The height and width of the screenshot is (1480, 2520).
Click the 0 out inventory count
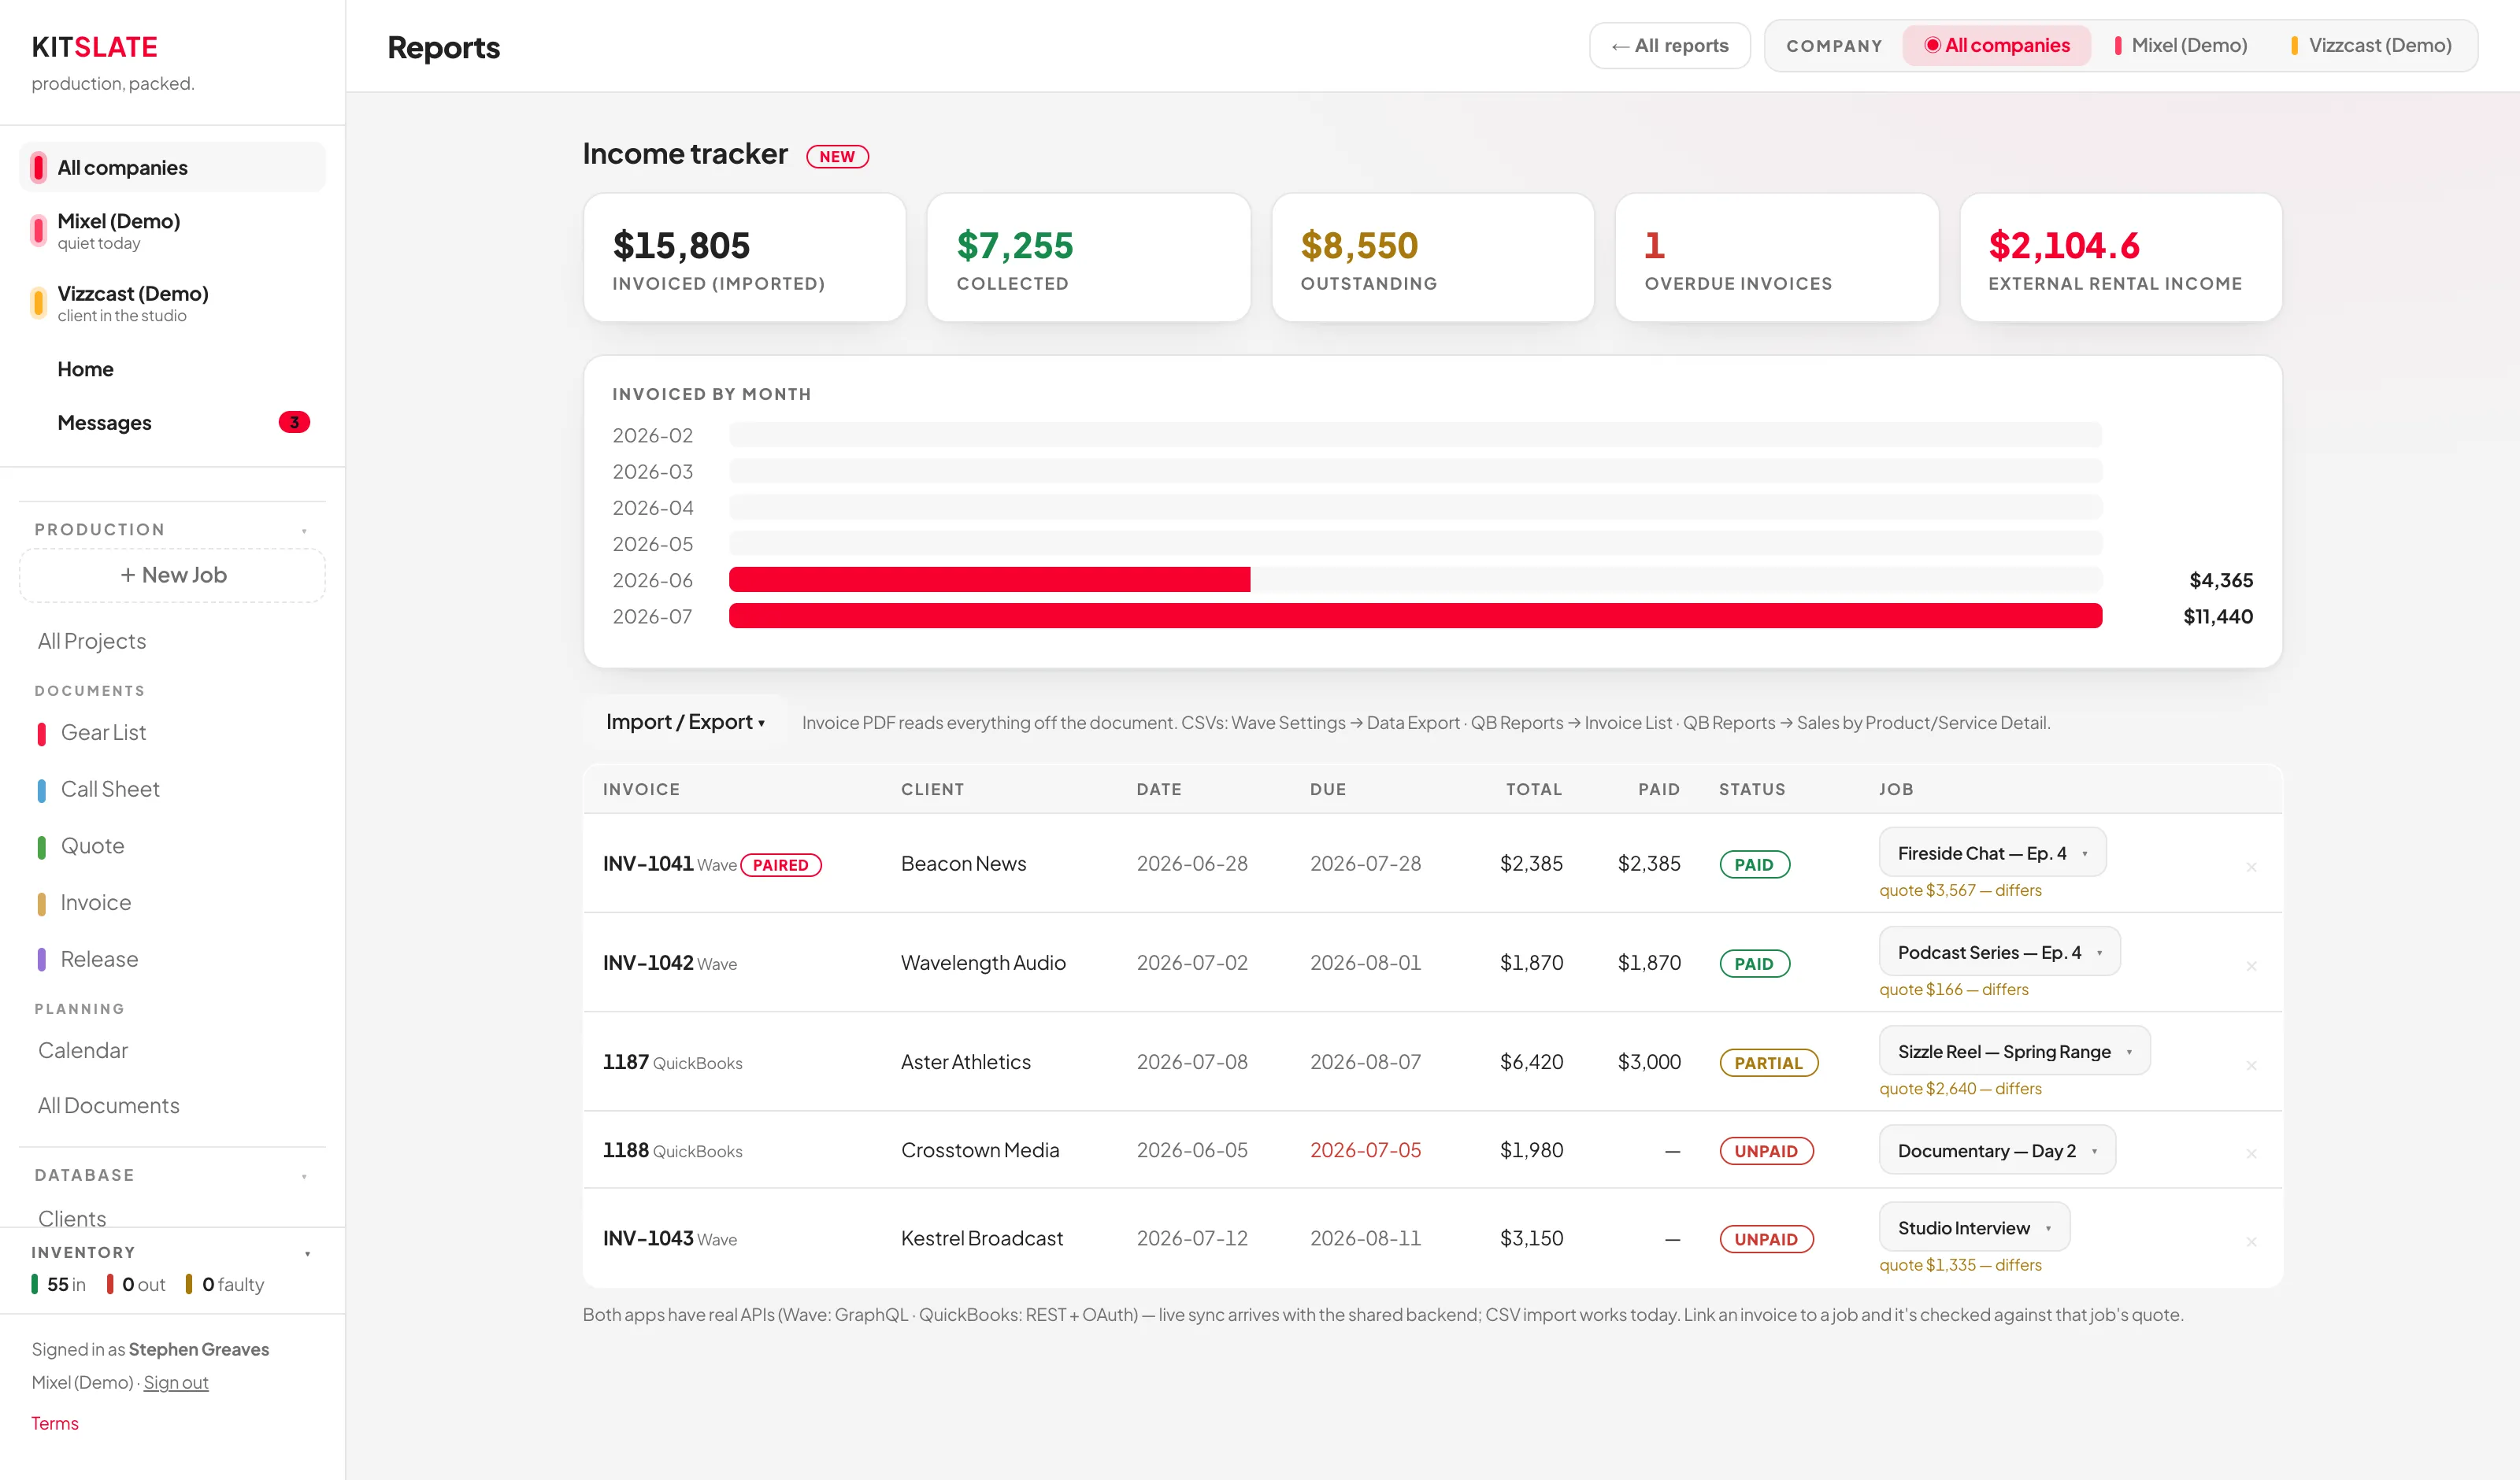tap(136, 1284)
